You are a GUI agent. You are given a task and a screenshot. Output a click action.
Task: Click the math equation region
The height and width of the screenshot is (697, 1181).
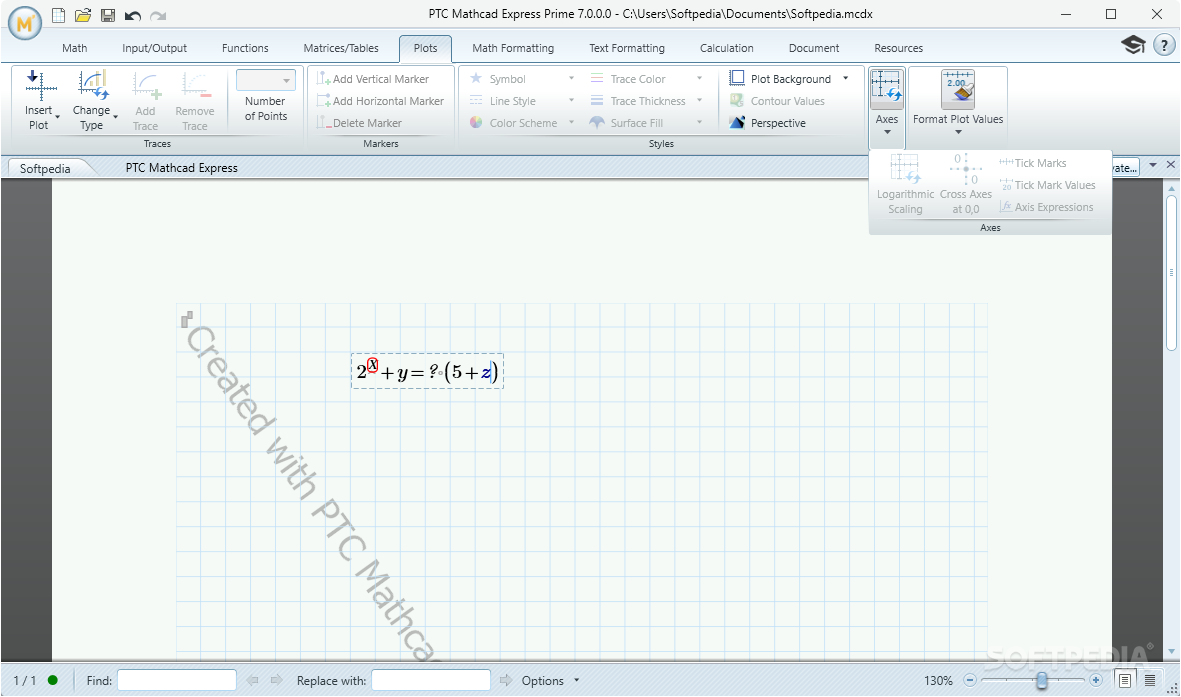[x=427, y=371]
